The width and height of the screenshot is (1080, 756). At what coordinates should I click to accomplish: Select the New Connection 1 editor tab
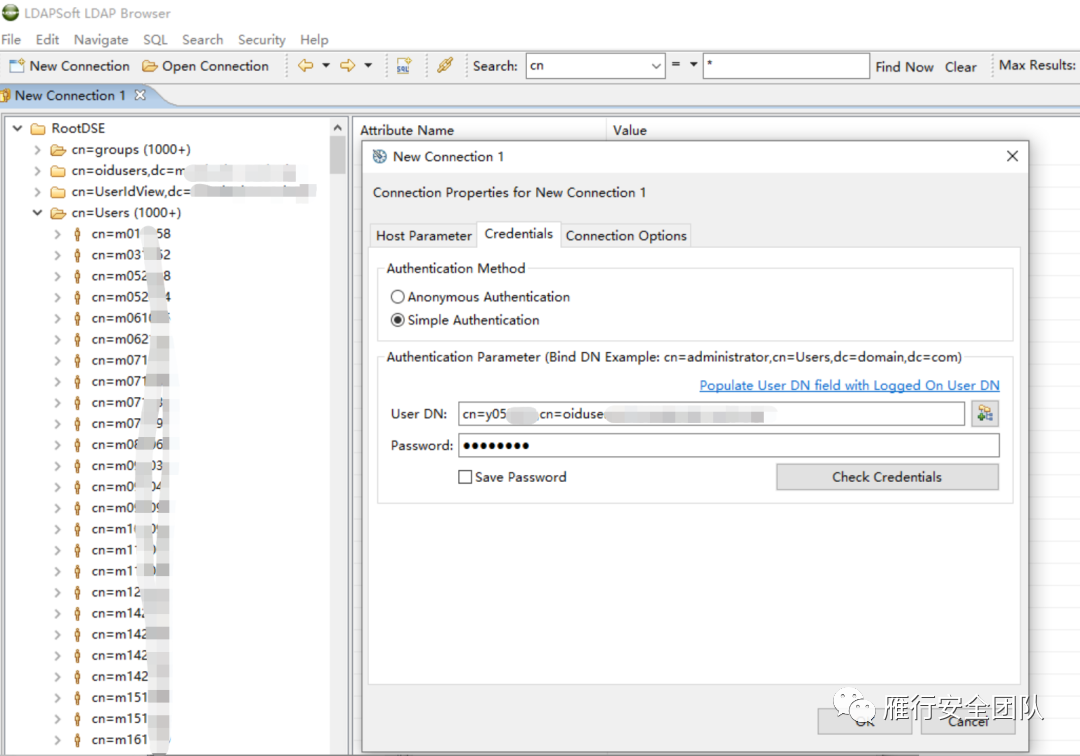(x=70, y=96)
